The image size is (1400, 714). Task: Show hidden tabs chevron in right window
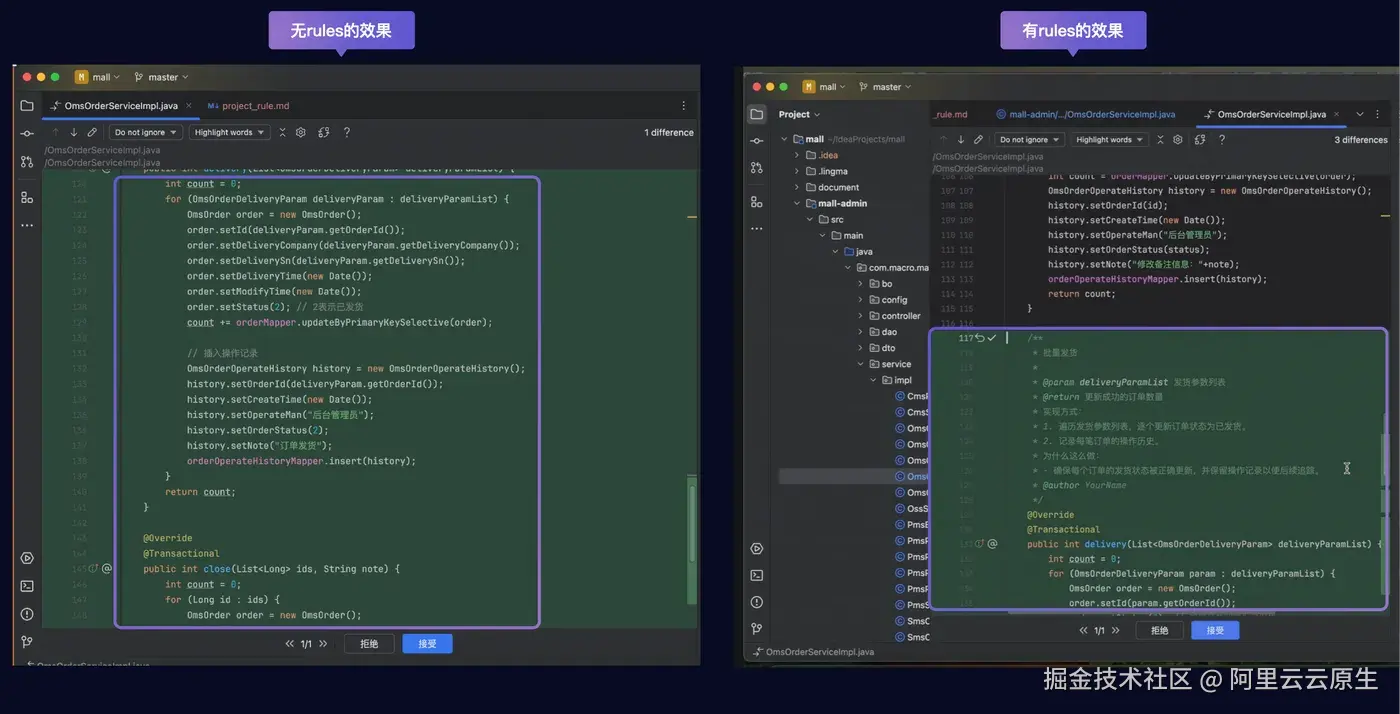click(x=1360, y=114)
